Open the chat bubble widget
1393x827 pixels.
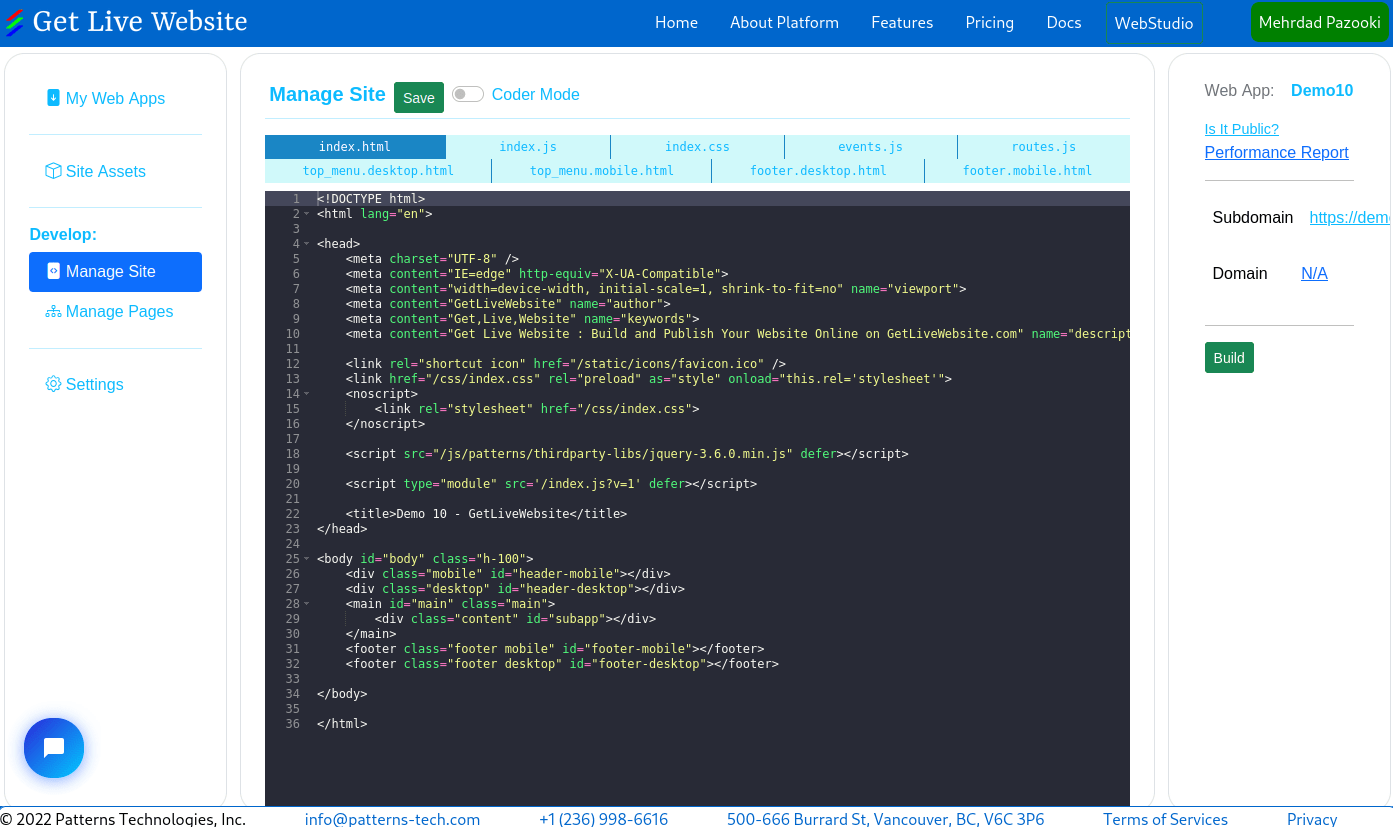click(x=54, y=748)
